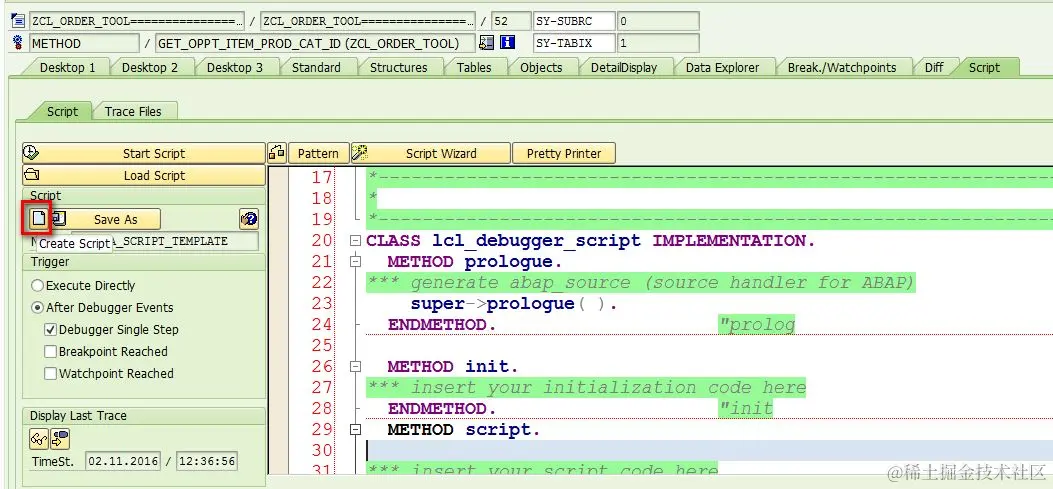Click the METHOD event type field

point(85,44)
